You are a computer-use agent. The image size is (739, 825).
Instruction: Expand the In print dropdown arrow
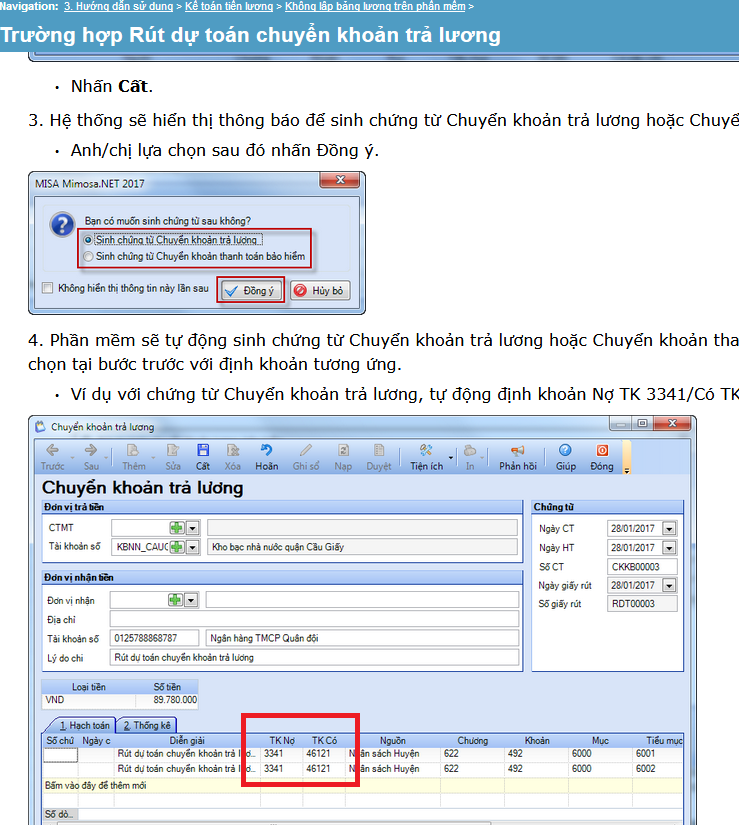pyautogui.click(x=483, y=458)
